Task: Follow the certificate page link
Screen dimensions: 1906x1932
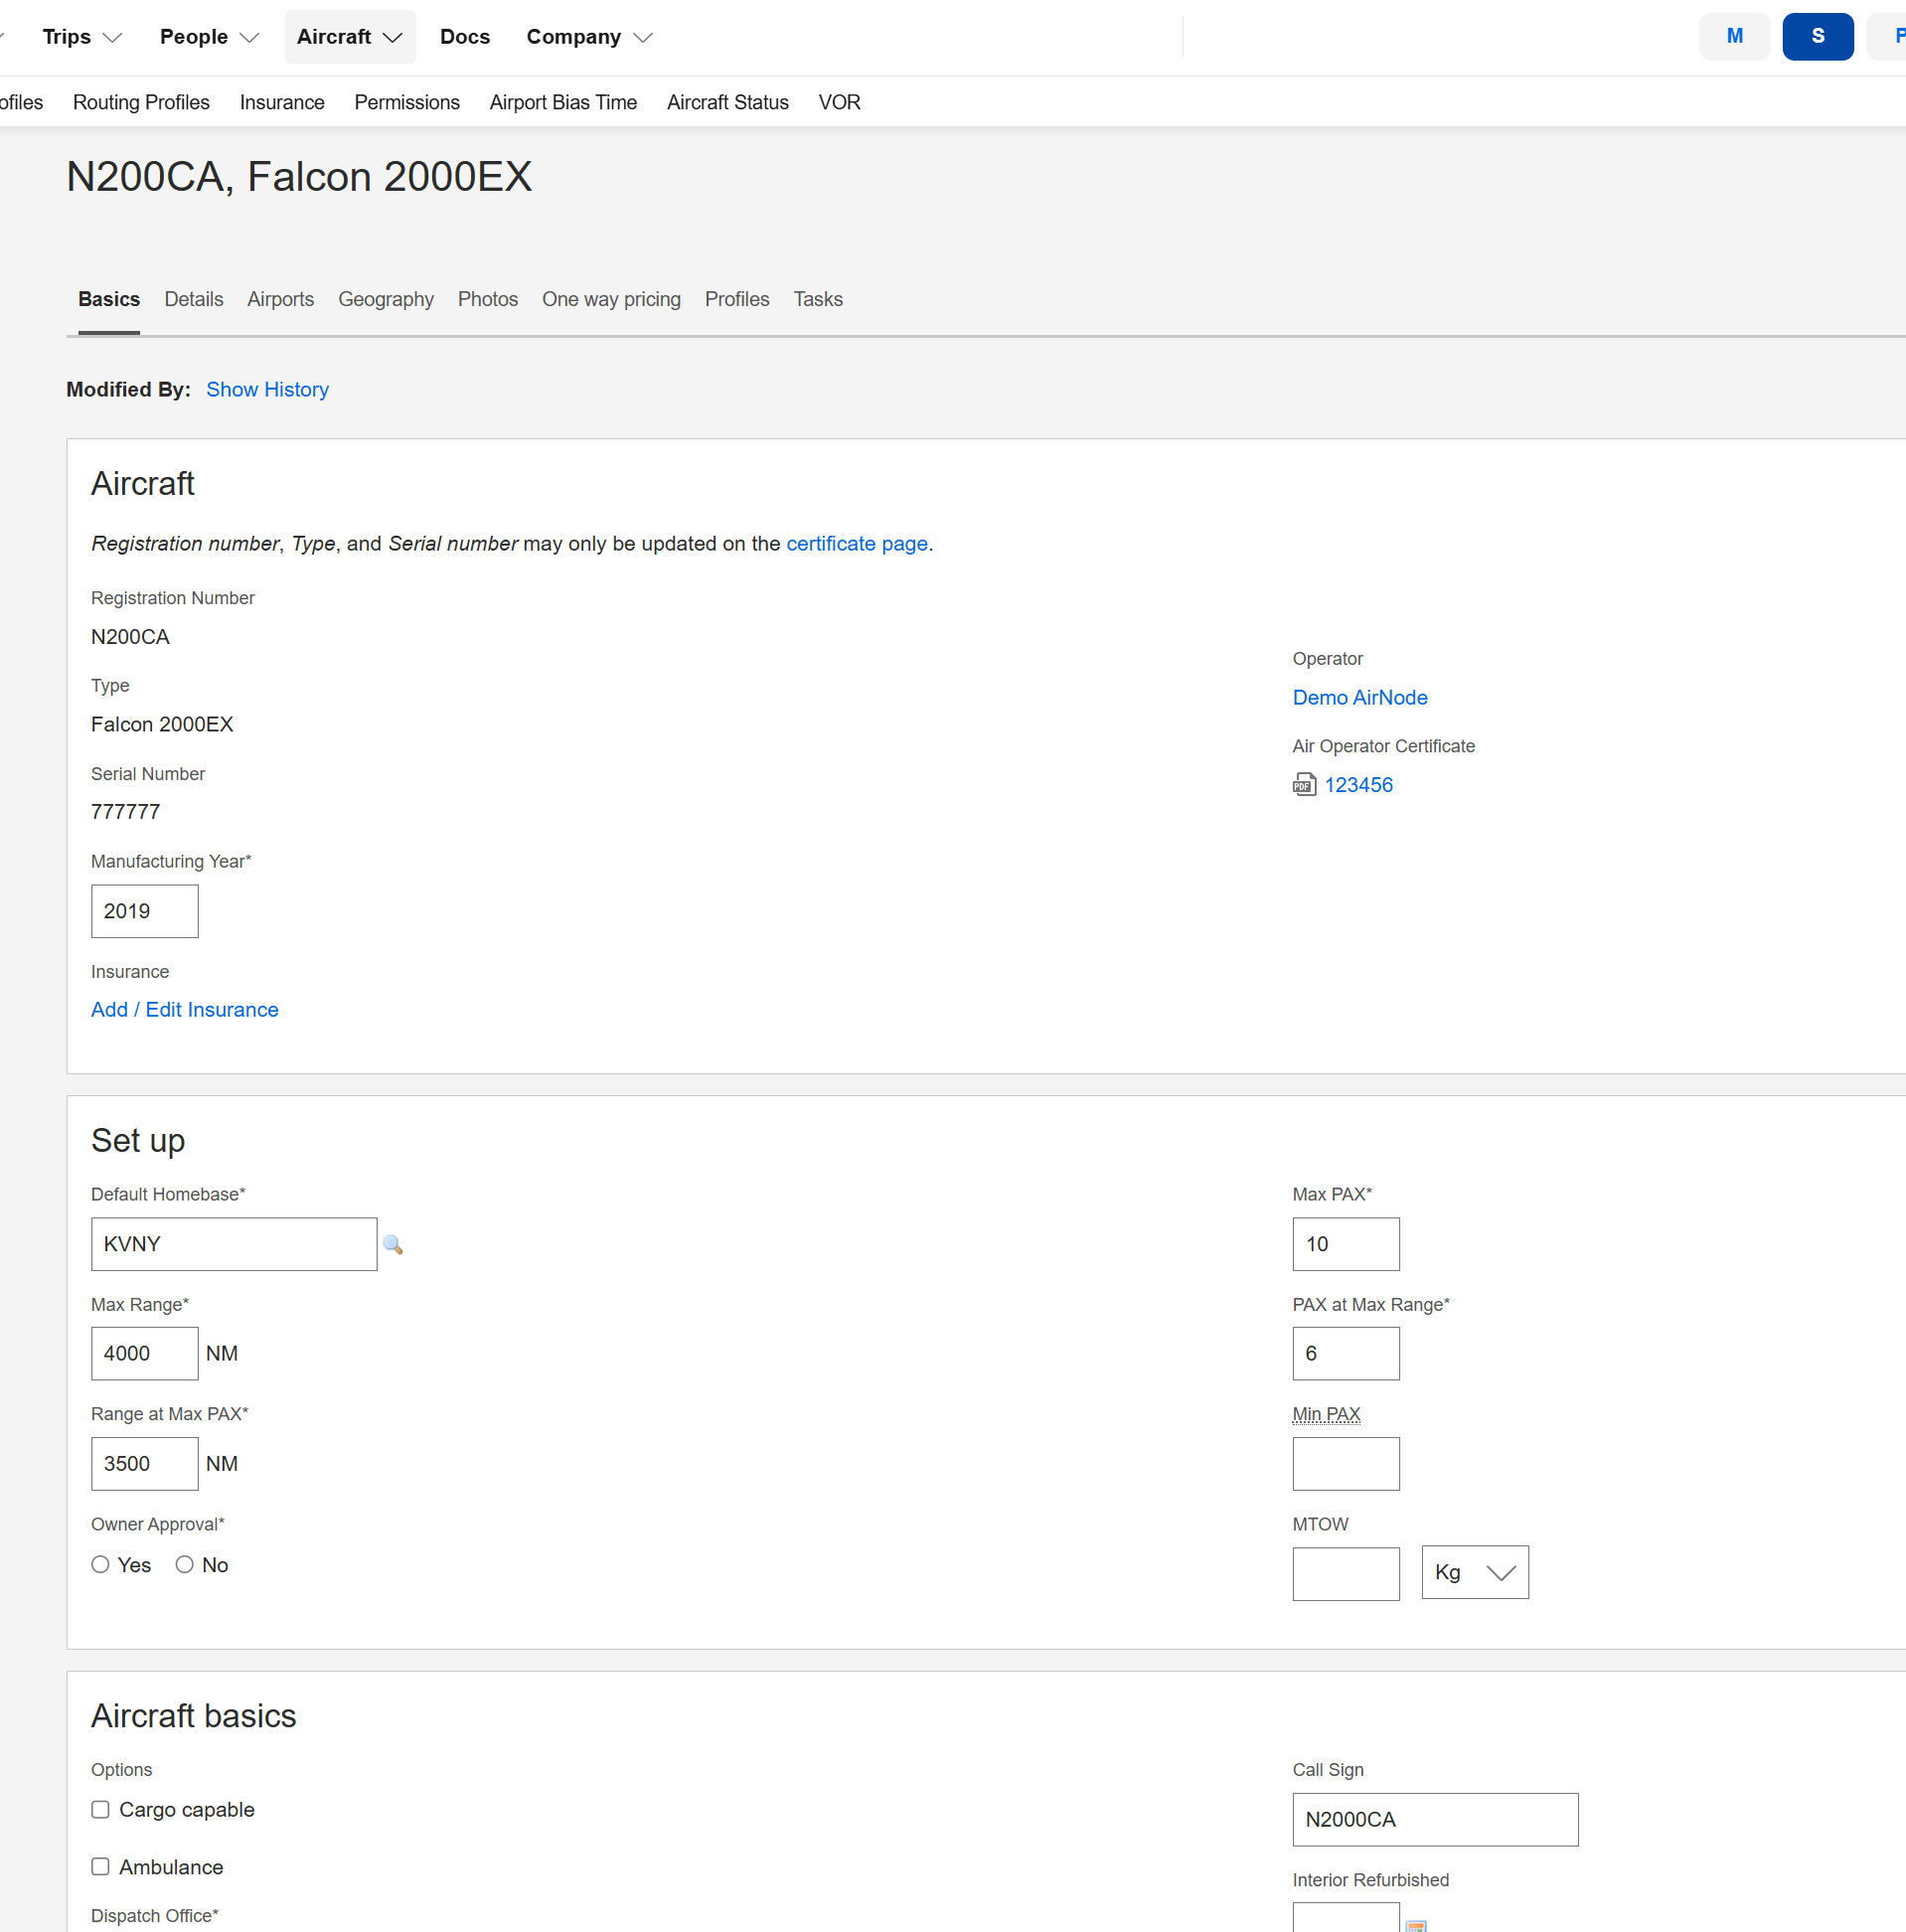Action: click(x=857, y=544)
